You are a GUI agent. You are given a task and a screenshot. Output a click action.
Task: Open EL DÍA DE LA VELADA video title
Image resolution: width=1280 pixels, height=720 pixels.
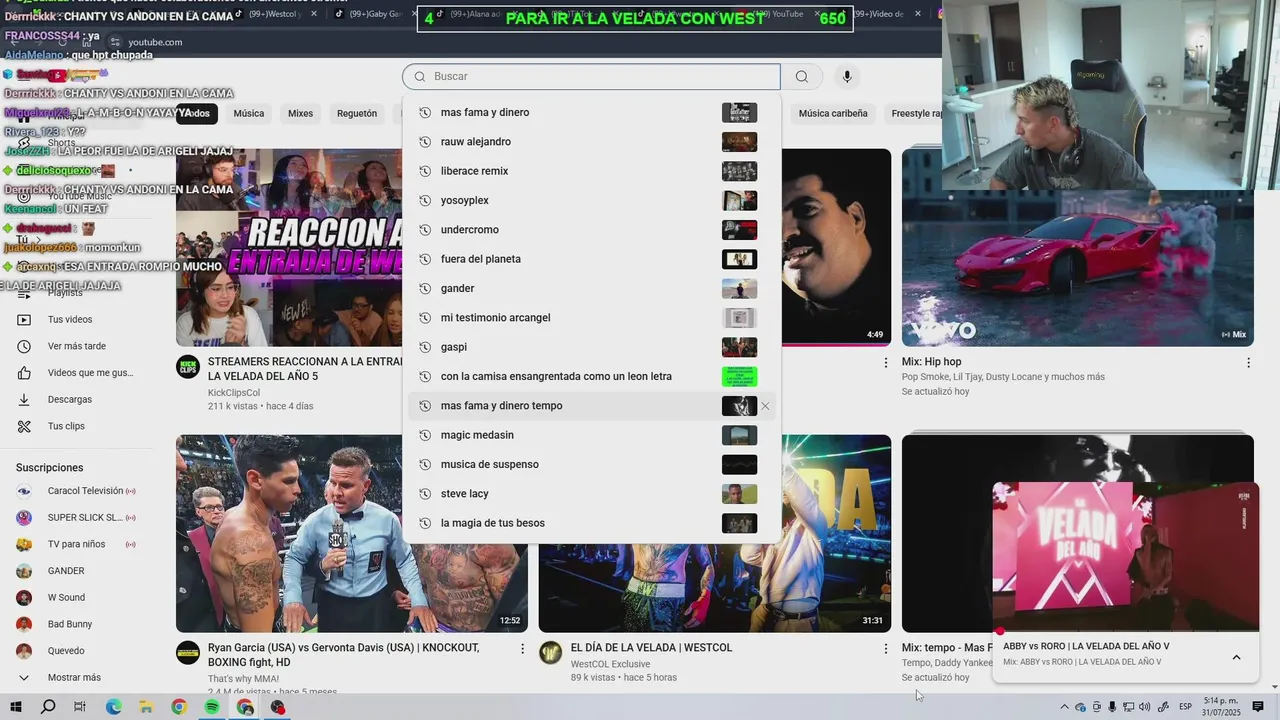click(x=651, y=648)
